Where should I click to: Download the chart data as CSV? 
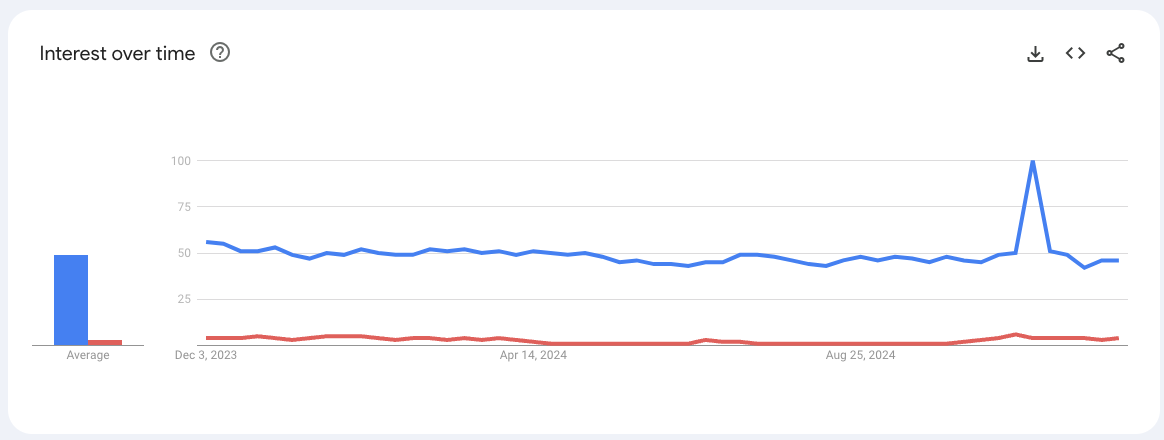pyautogui.click(x=1035, y=54)
